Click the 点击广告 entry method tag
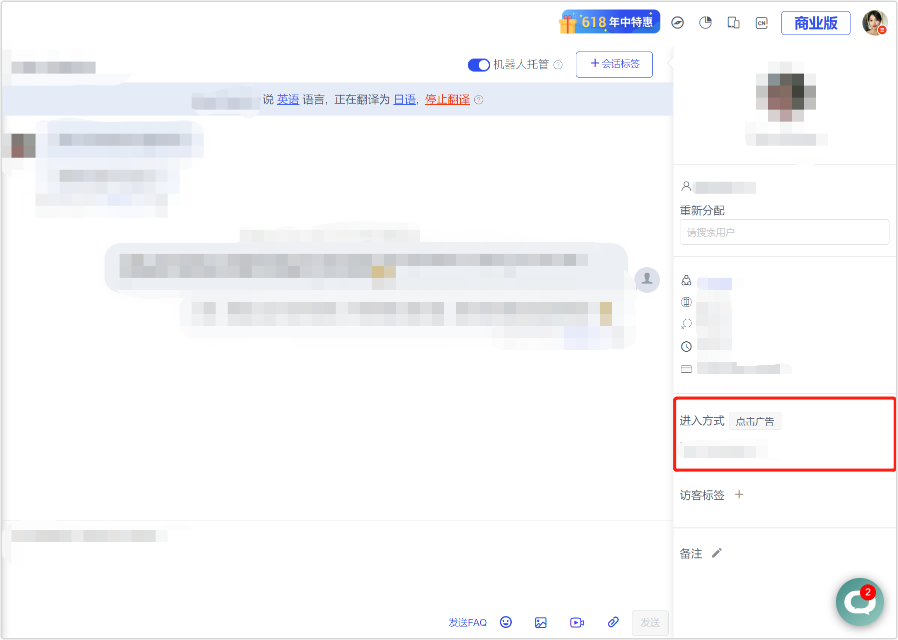This screenshot has height=640, width=898. (755, 420)
